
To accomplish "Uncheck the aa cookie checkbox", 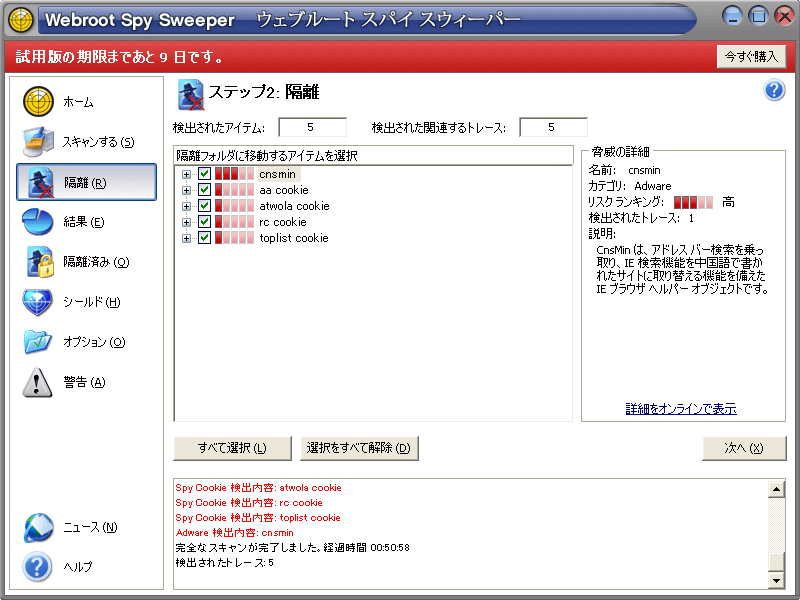I will (205, 190).
